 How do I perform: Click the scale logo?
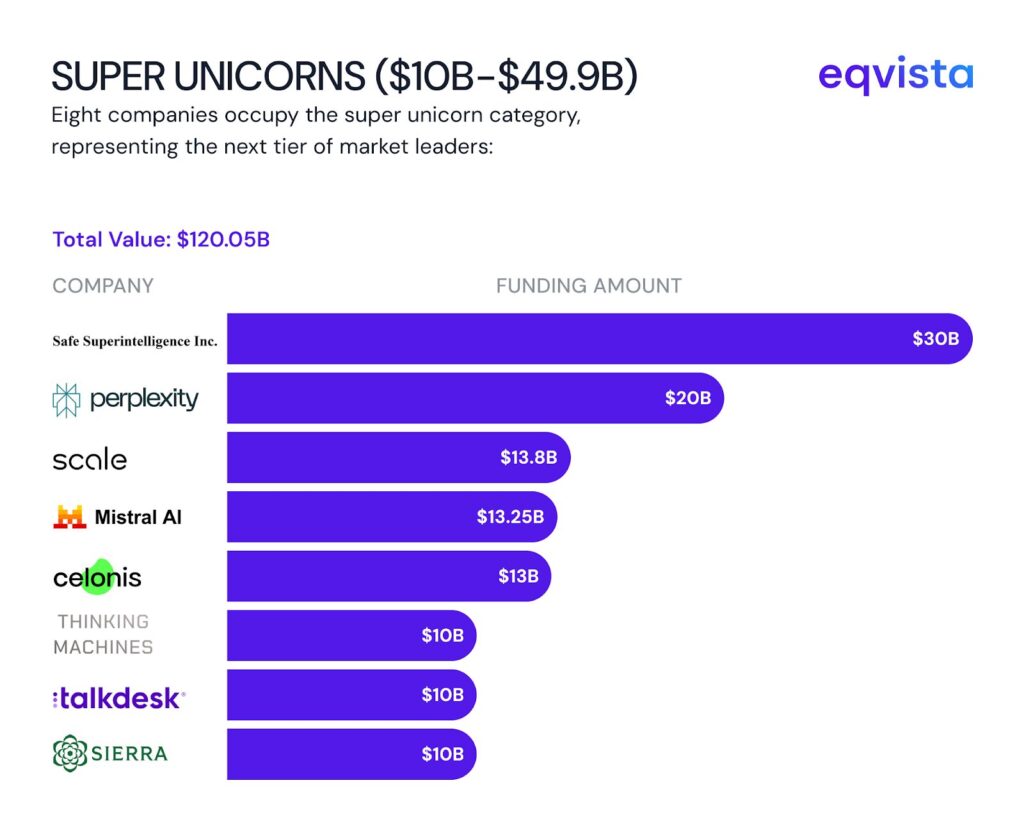tap(90, 460)
